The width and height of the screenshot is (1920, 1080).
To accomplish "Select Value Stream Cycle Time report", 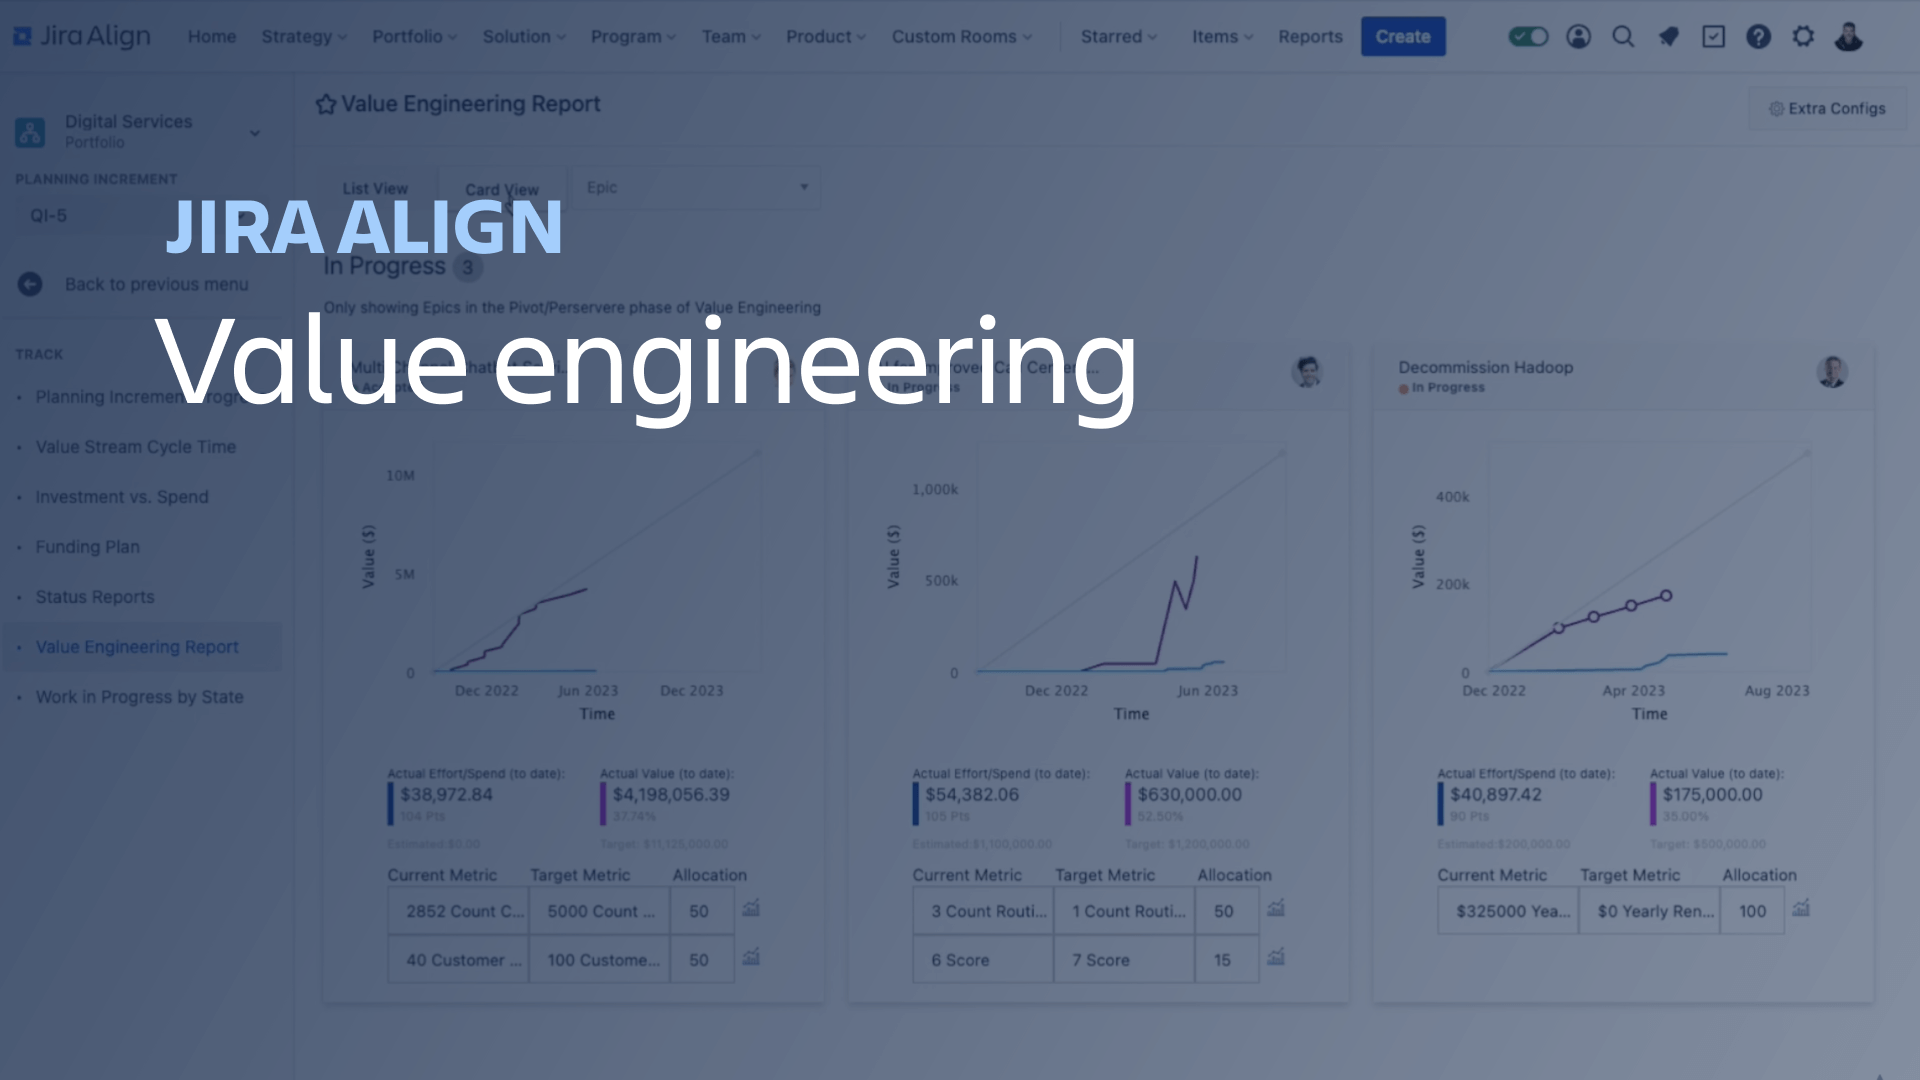I will (x=136, y=446).
